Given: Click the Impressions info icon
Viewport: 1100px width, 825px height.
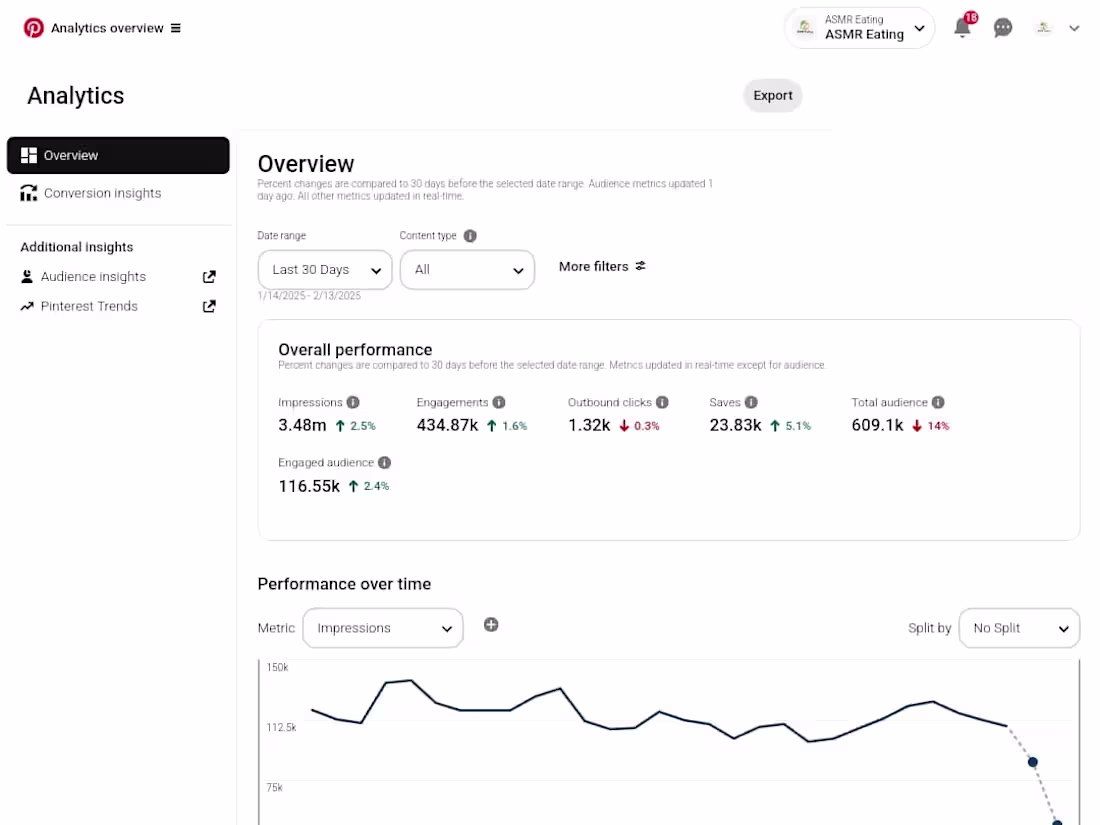Looking at the screenshot, I should point(352,402).
